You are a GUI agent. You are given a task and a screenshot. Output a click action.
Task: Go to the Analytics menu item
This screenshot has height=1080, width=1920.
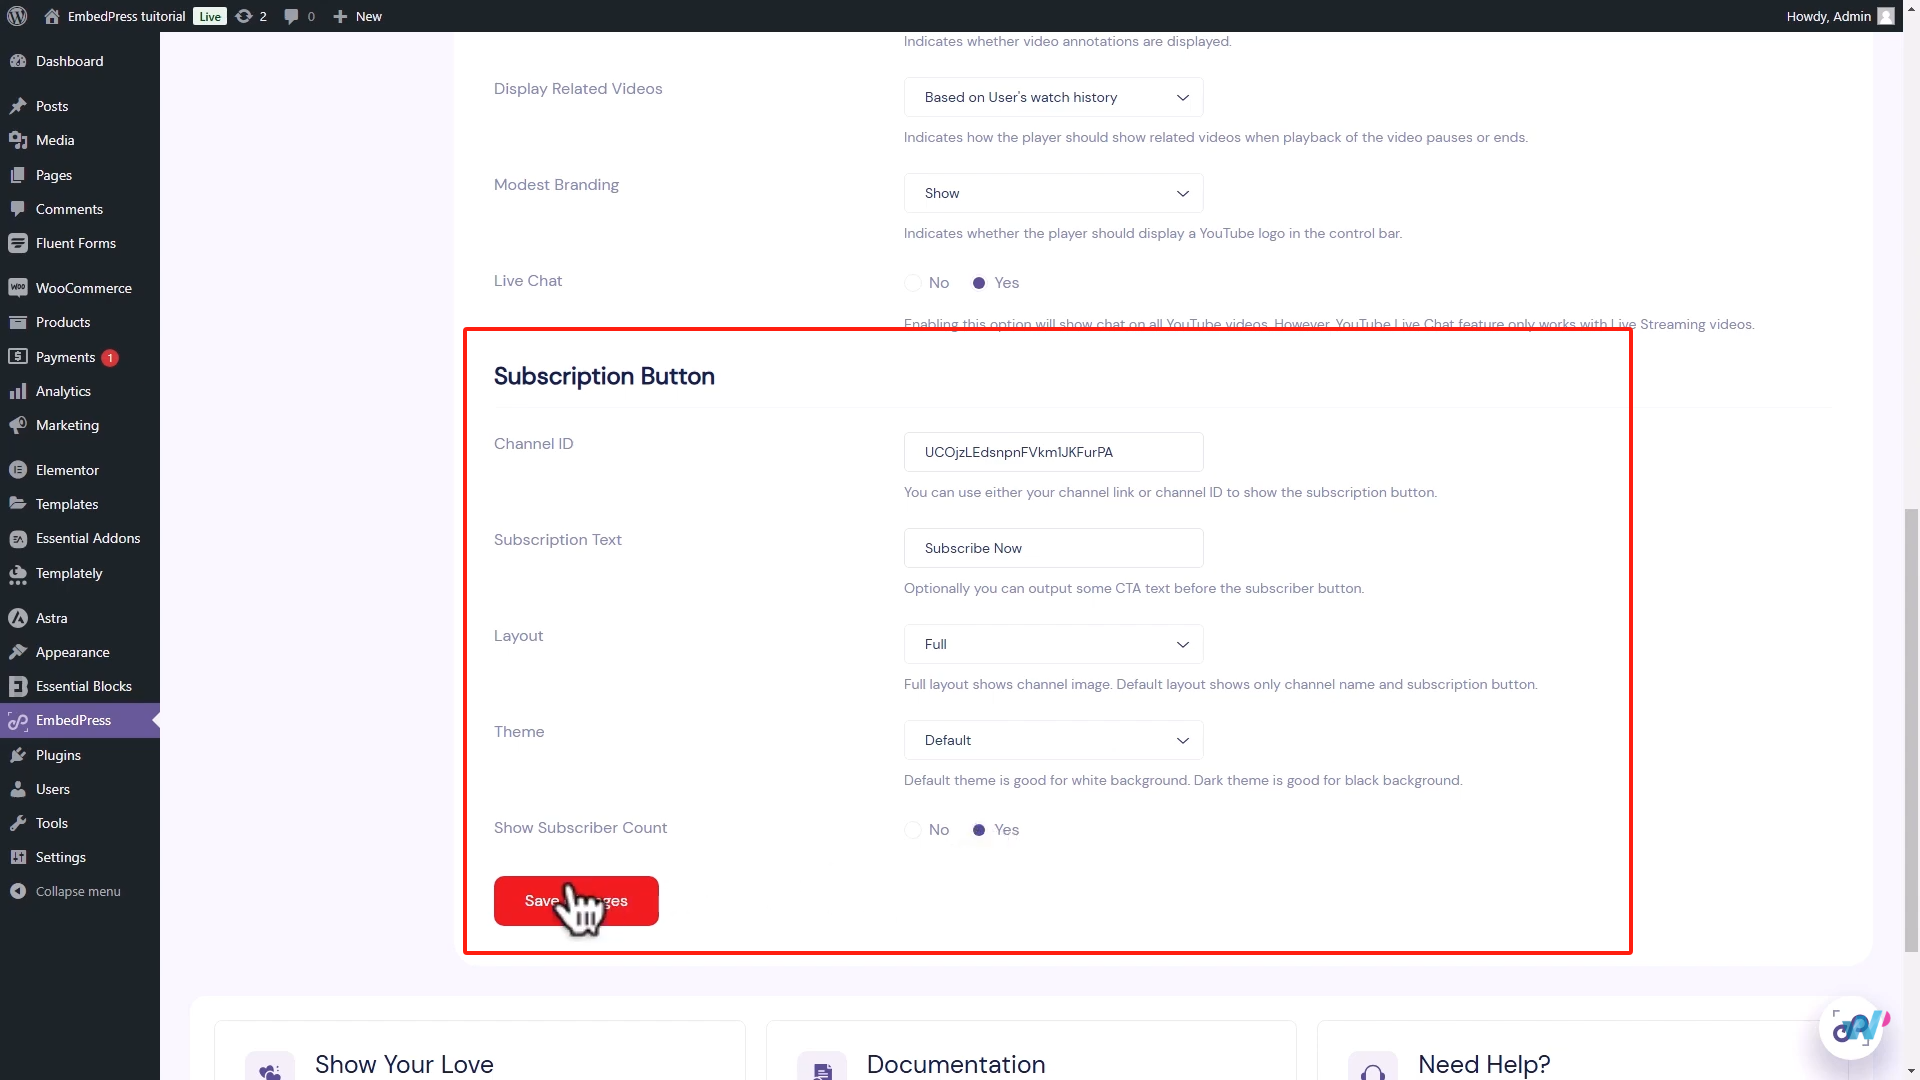point(63,391)
